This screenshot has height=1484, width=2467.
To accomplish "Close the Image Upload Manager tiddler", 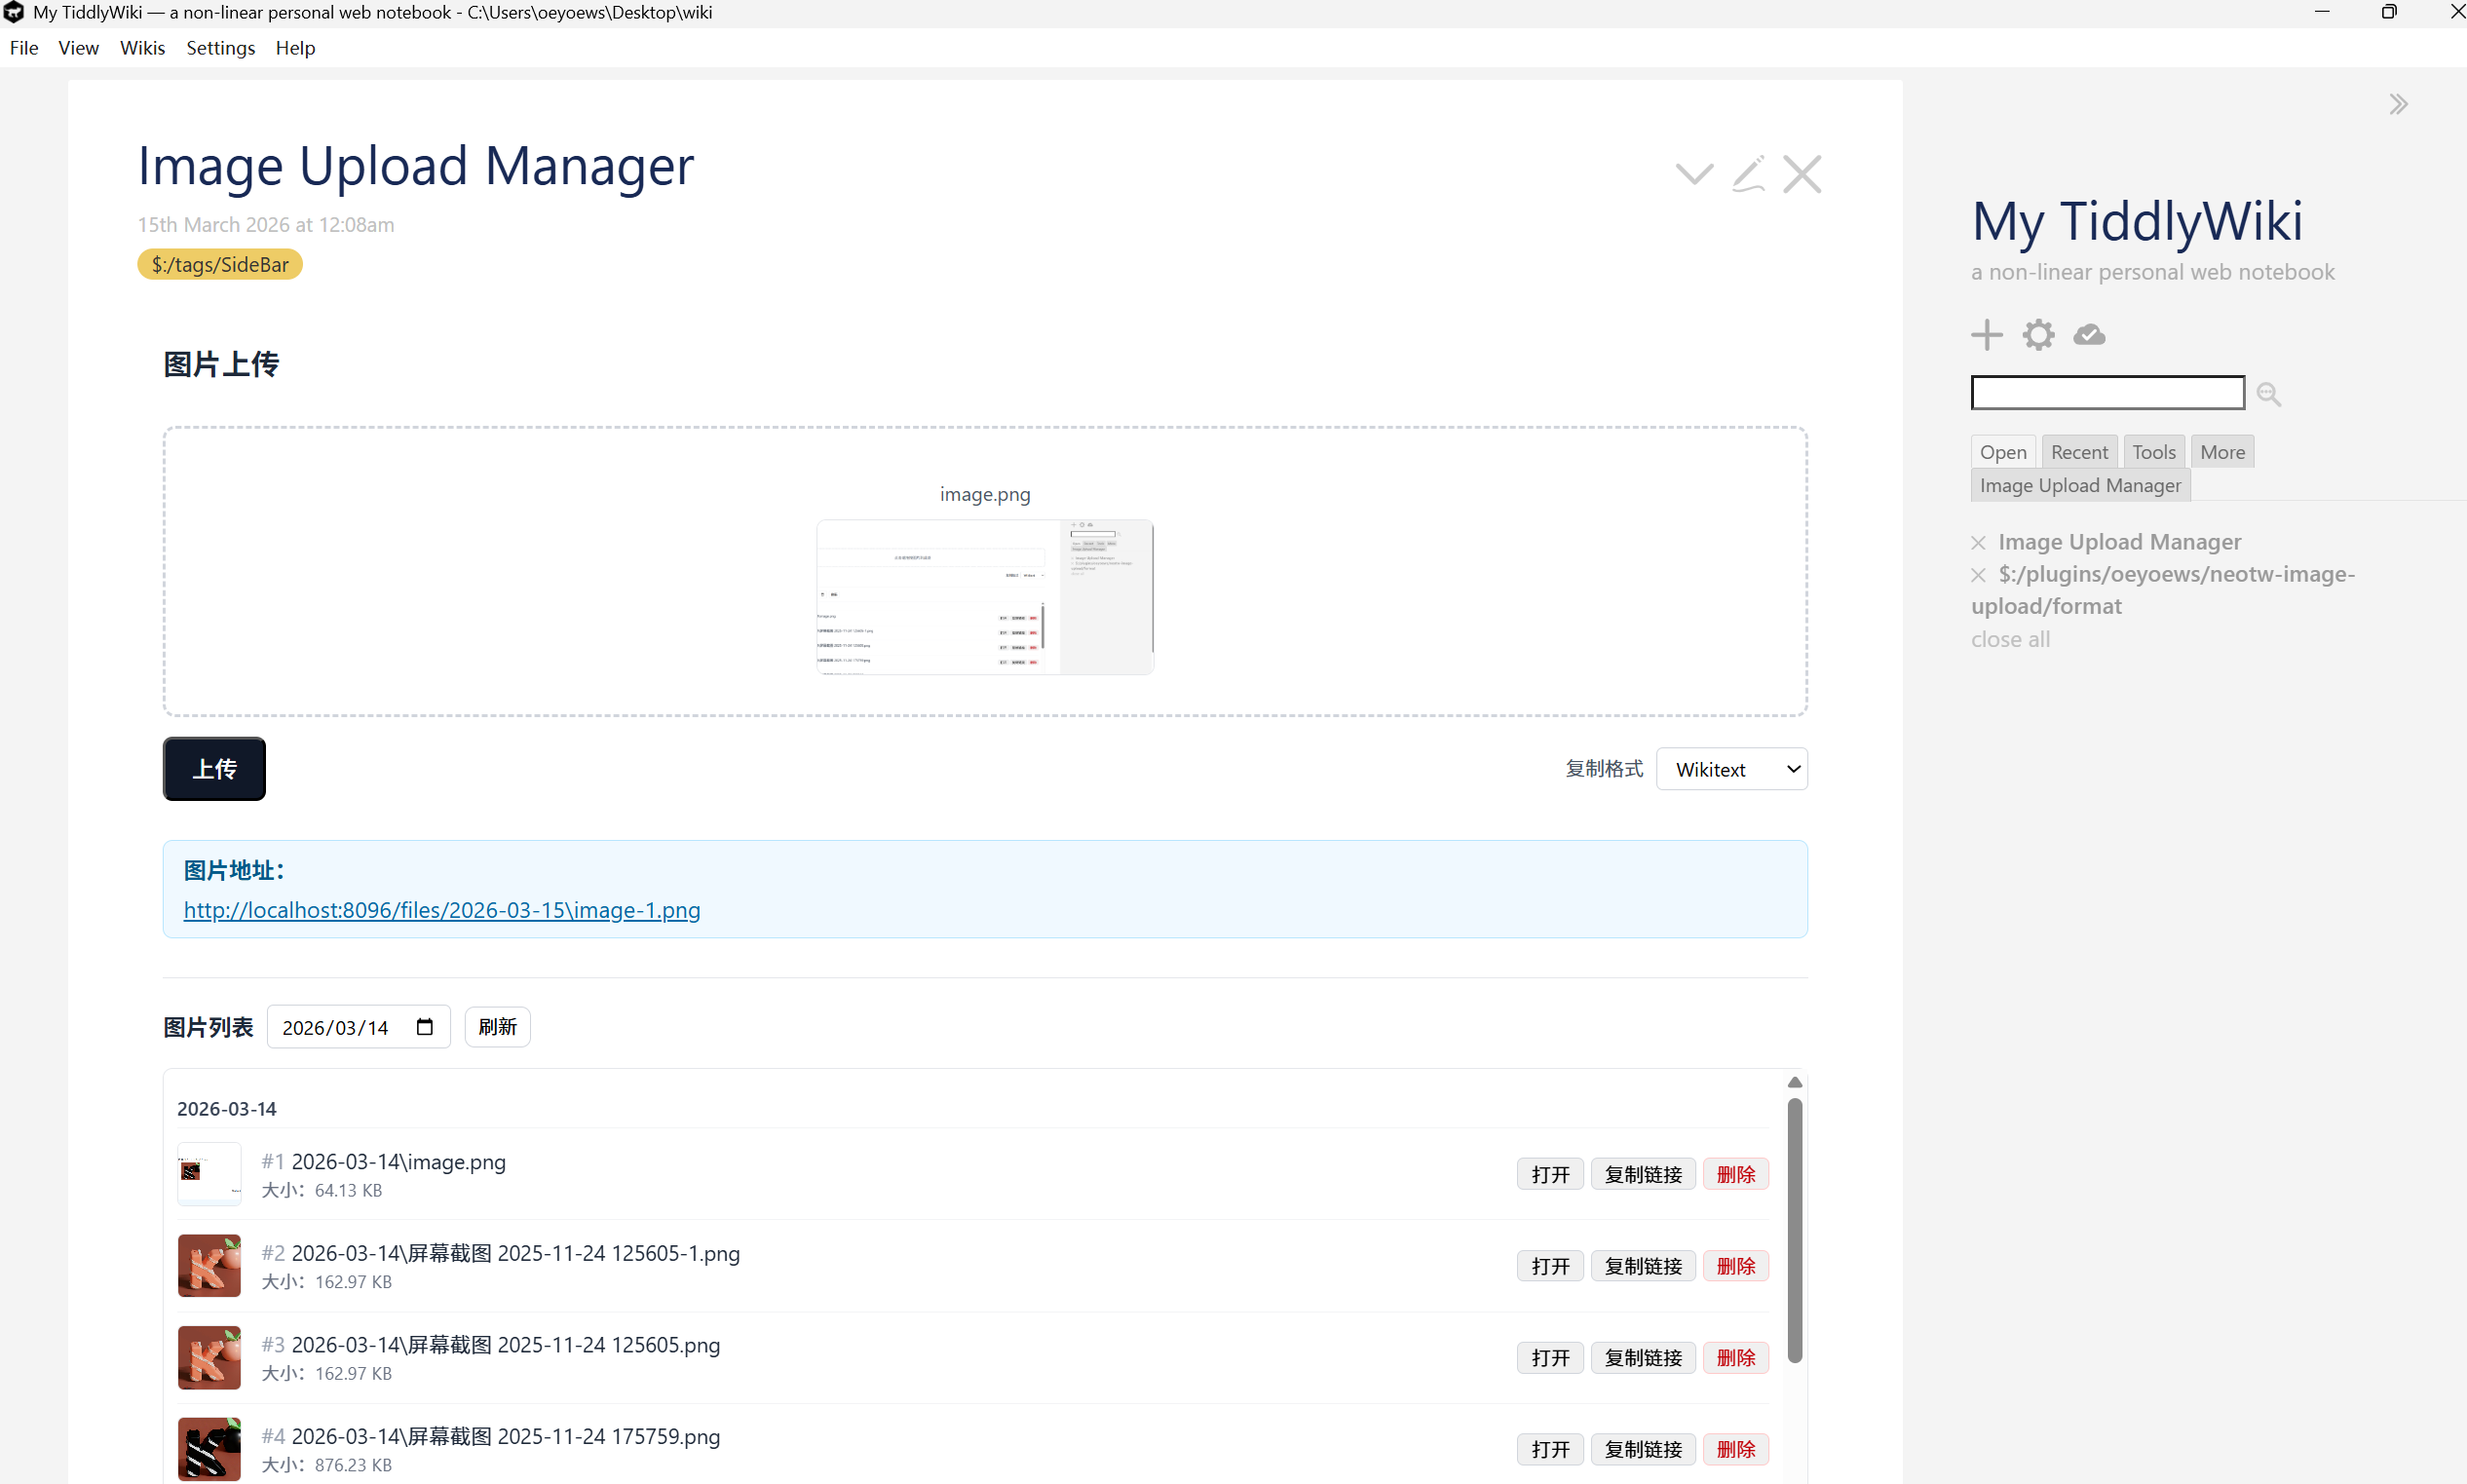I will click(x=1802, y=174).
